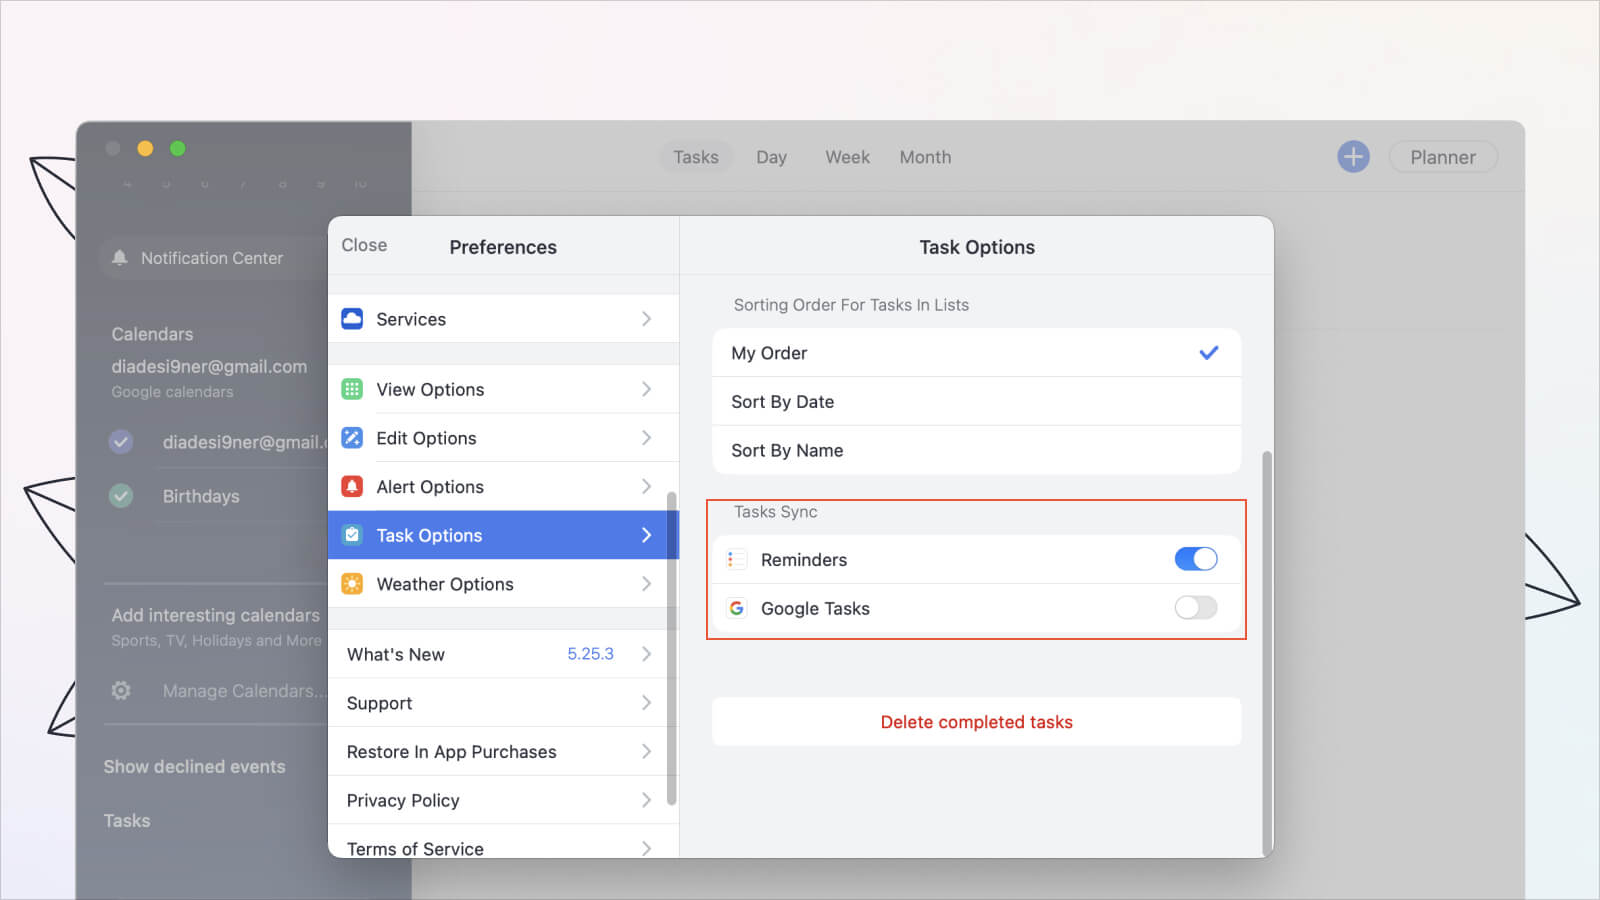Open Support using its chevron arrow
This screenshot has width=1600, height=900.
pos(646,703)
